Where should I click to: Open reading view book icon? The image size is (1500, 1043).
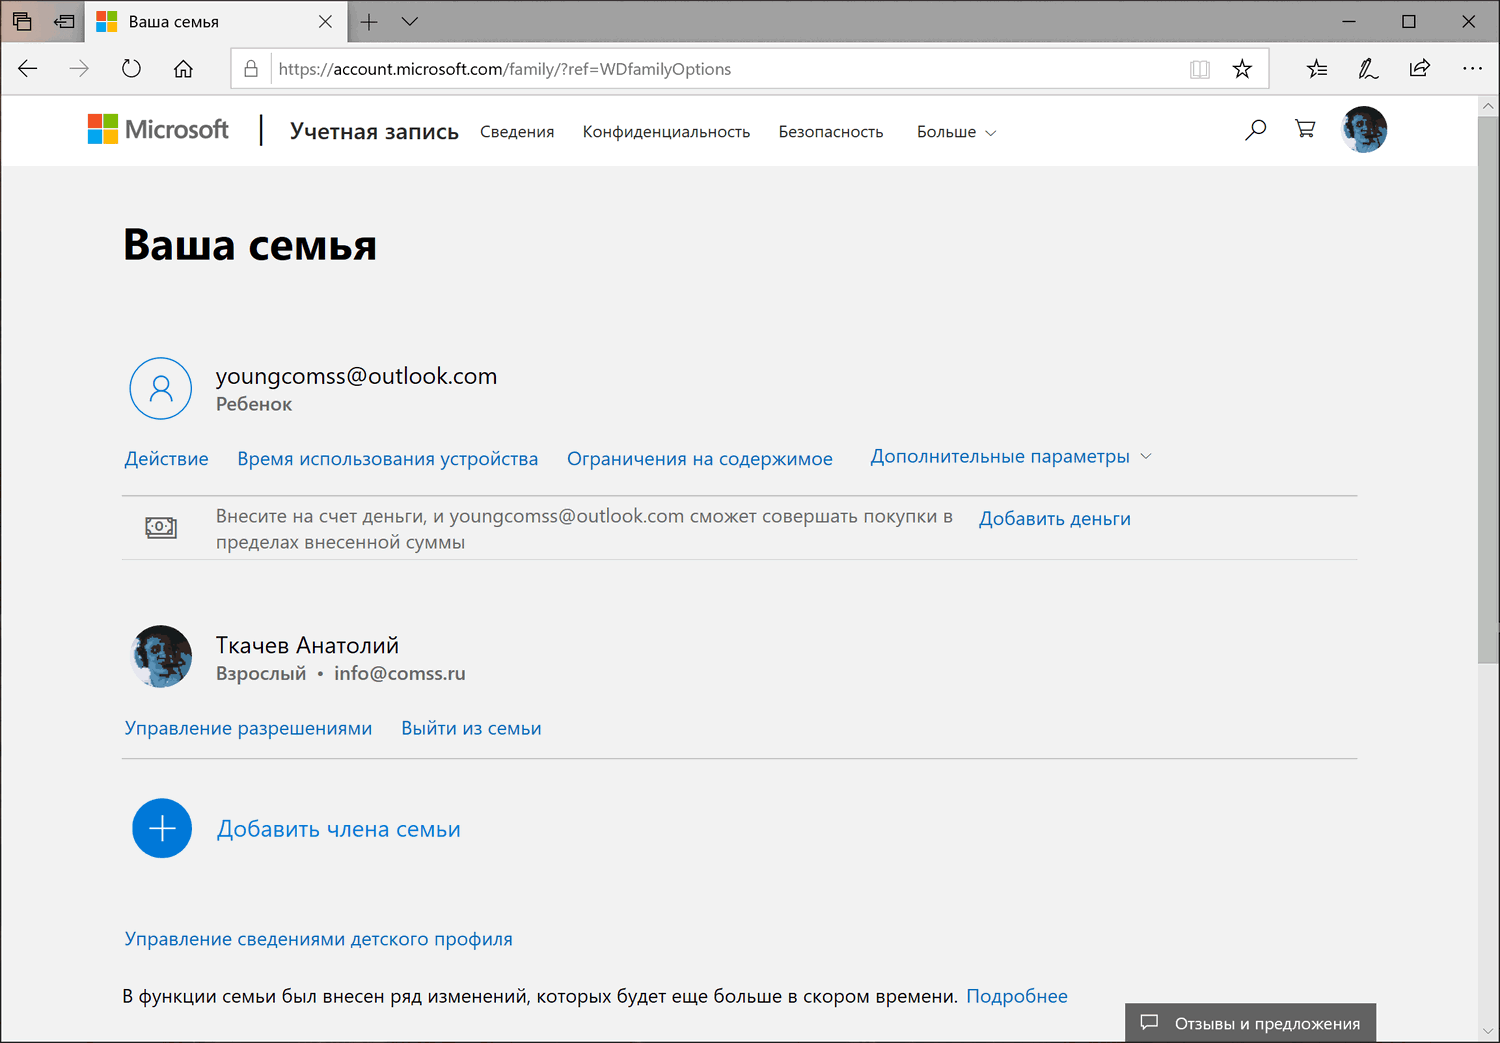click(x=1200, y=69)
